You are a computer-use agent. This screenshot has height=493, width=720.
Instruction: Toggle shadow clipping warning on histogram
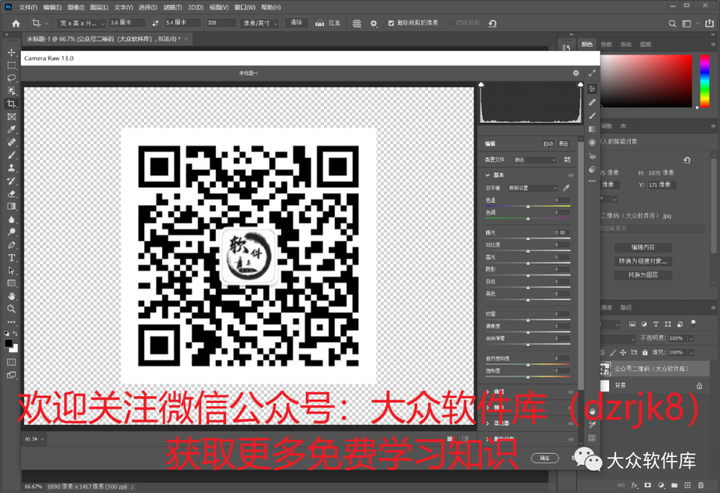pos(481,84)
